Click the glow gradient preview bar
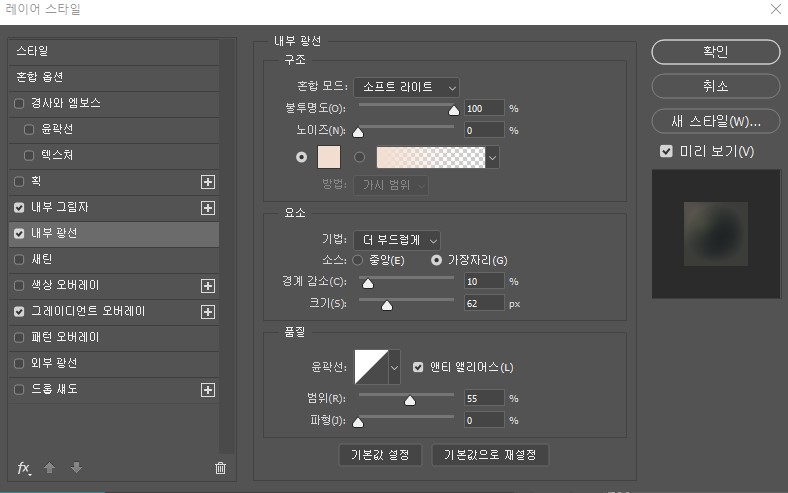This screenshot has width=788, height=493. [431, 158]
